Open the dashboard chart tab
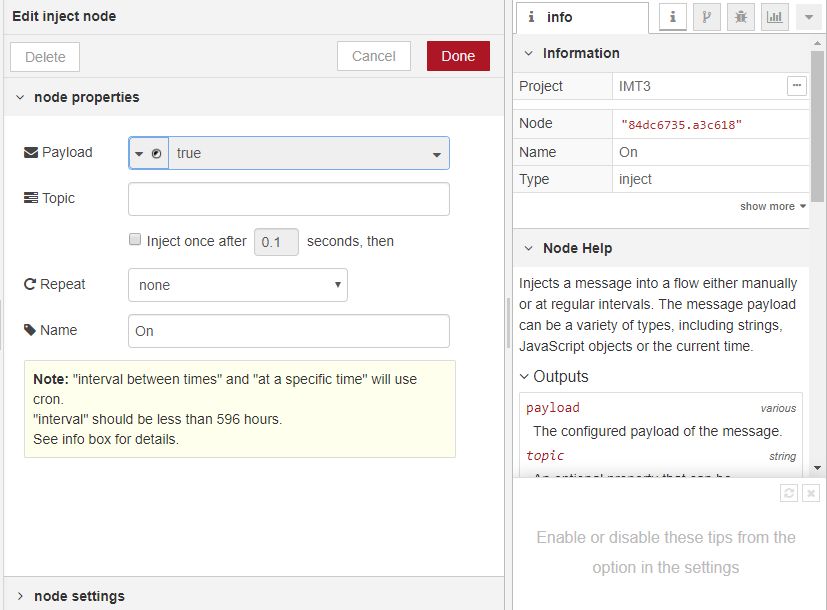The height and width of the screenshot is (610, 827). (774, 17)
